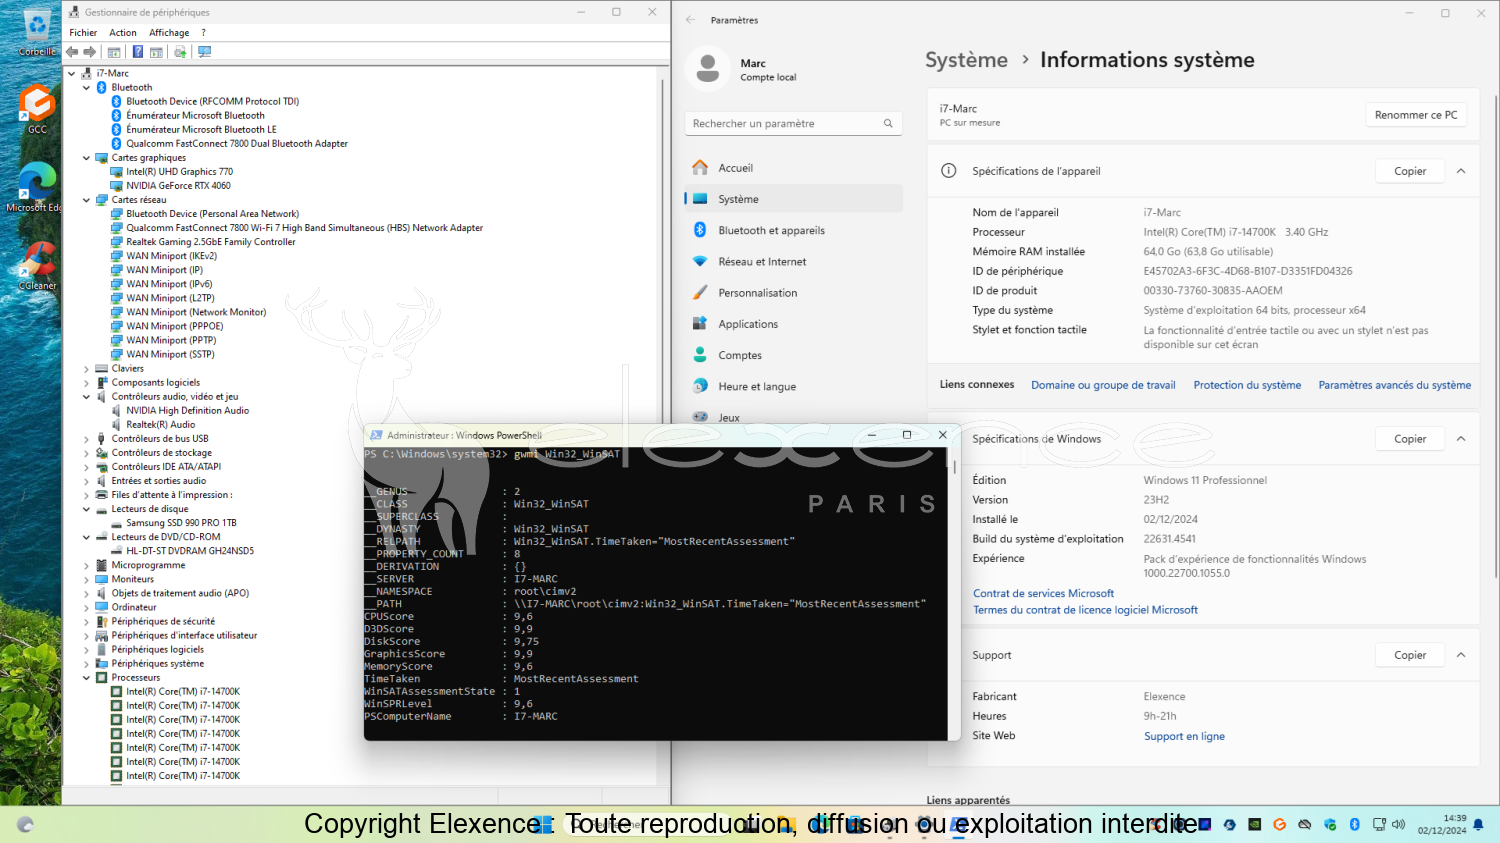
Task: Open the Domaine ou groupe de travail link
Action: (x=1103, y=385)
